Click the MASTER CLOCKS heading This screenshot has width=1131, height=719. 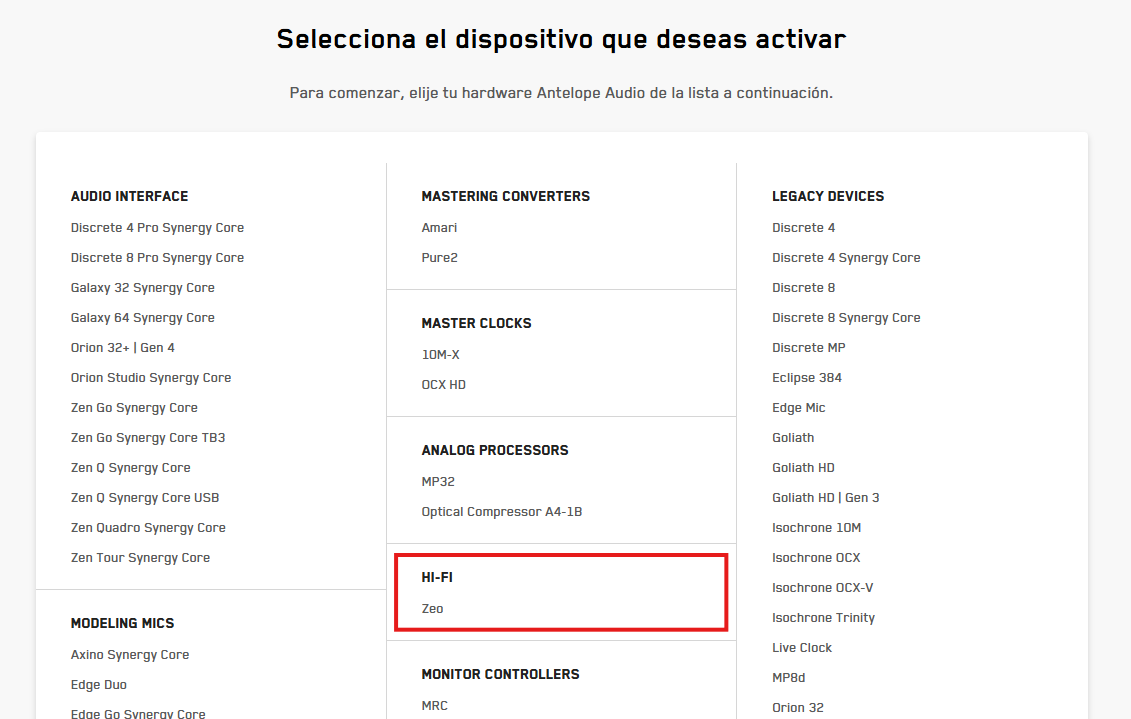pos(476,323)
